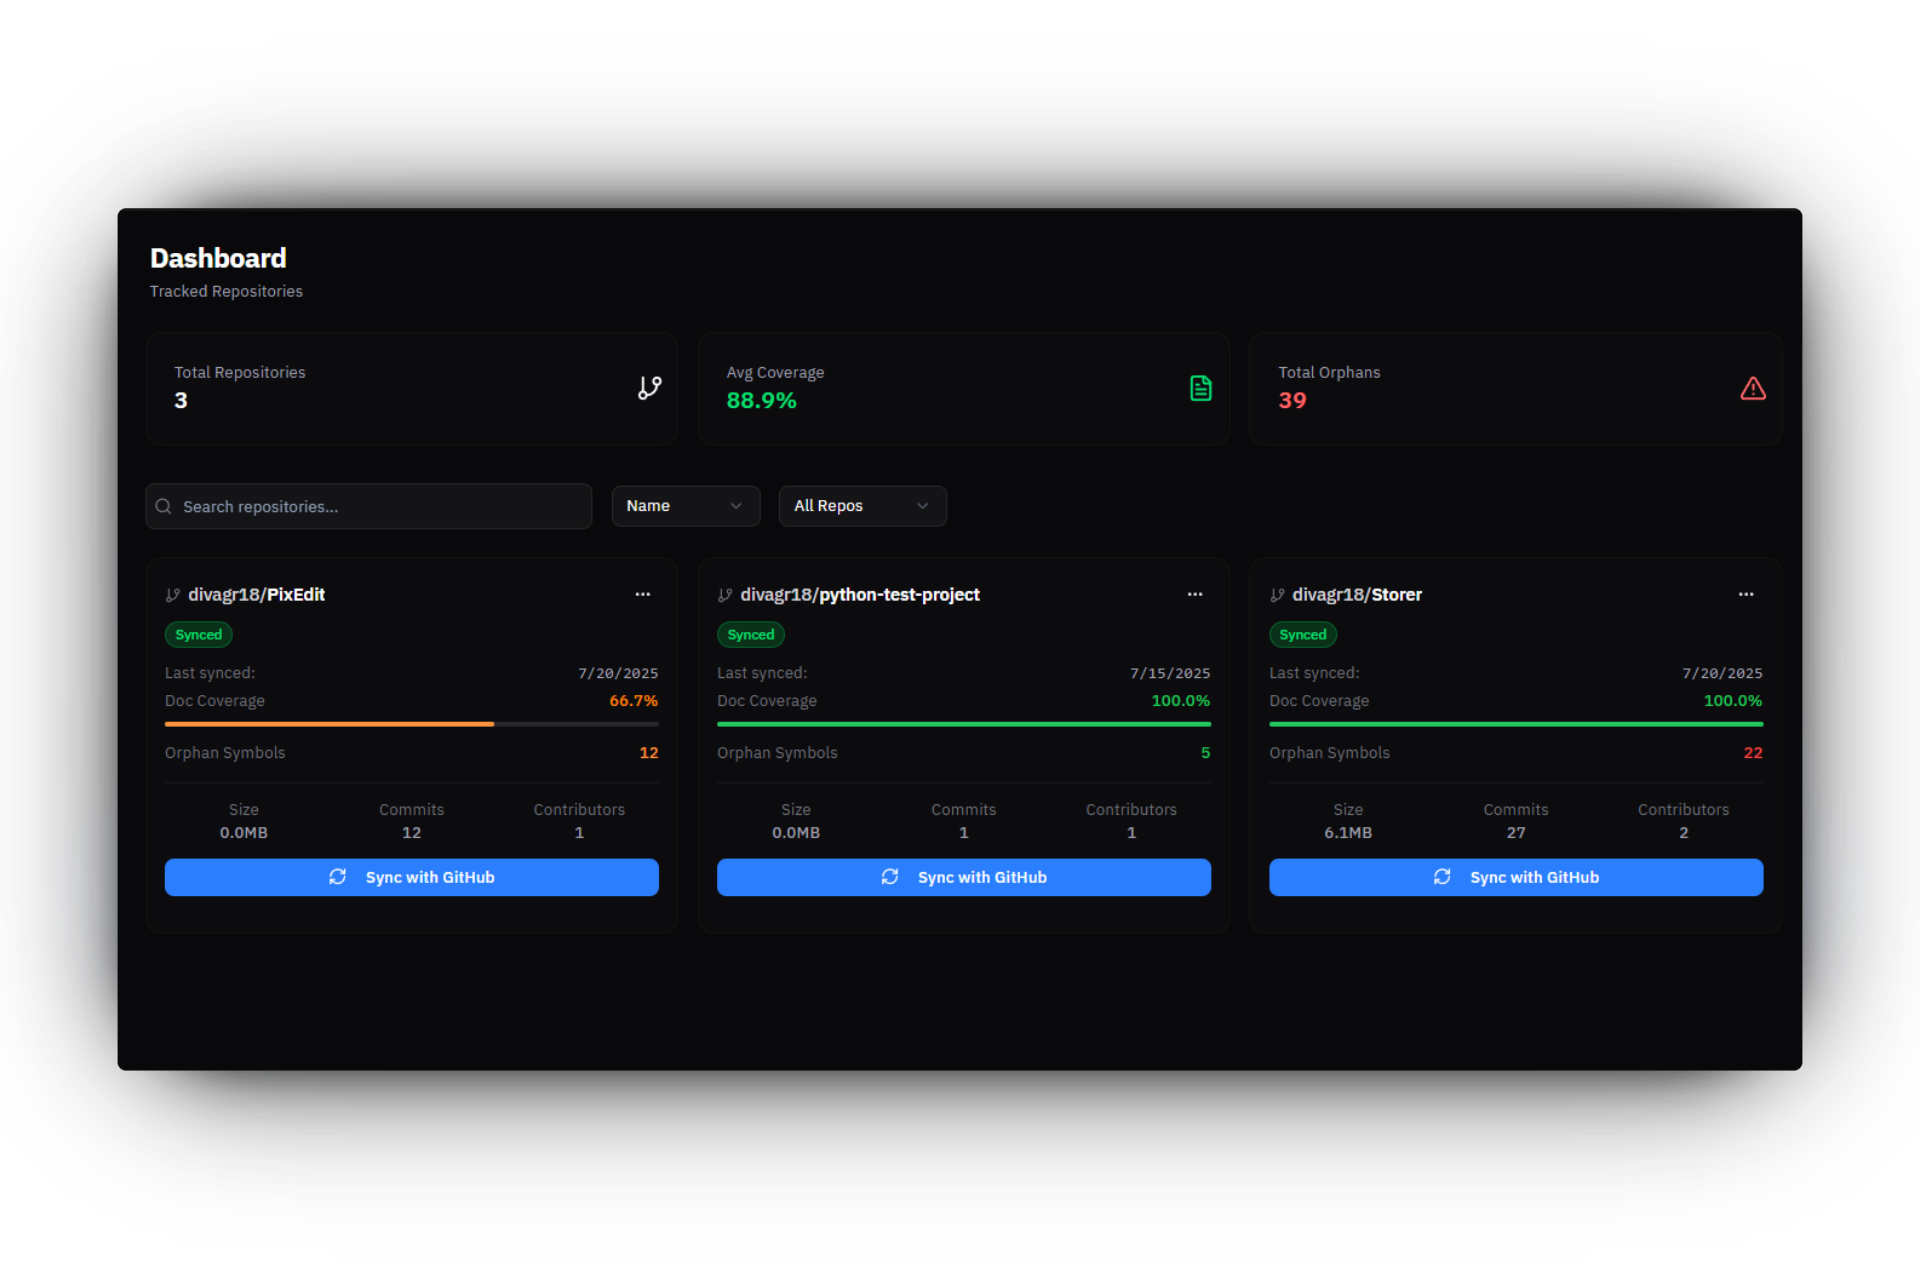Click the search magnifier icon
This screenshot has height=1280, width=1920.
(164, 507)
